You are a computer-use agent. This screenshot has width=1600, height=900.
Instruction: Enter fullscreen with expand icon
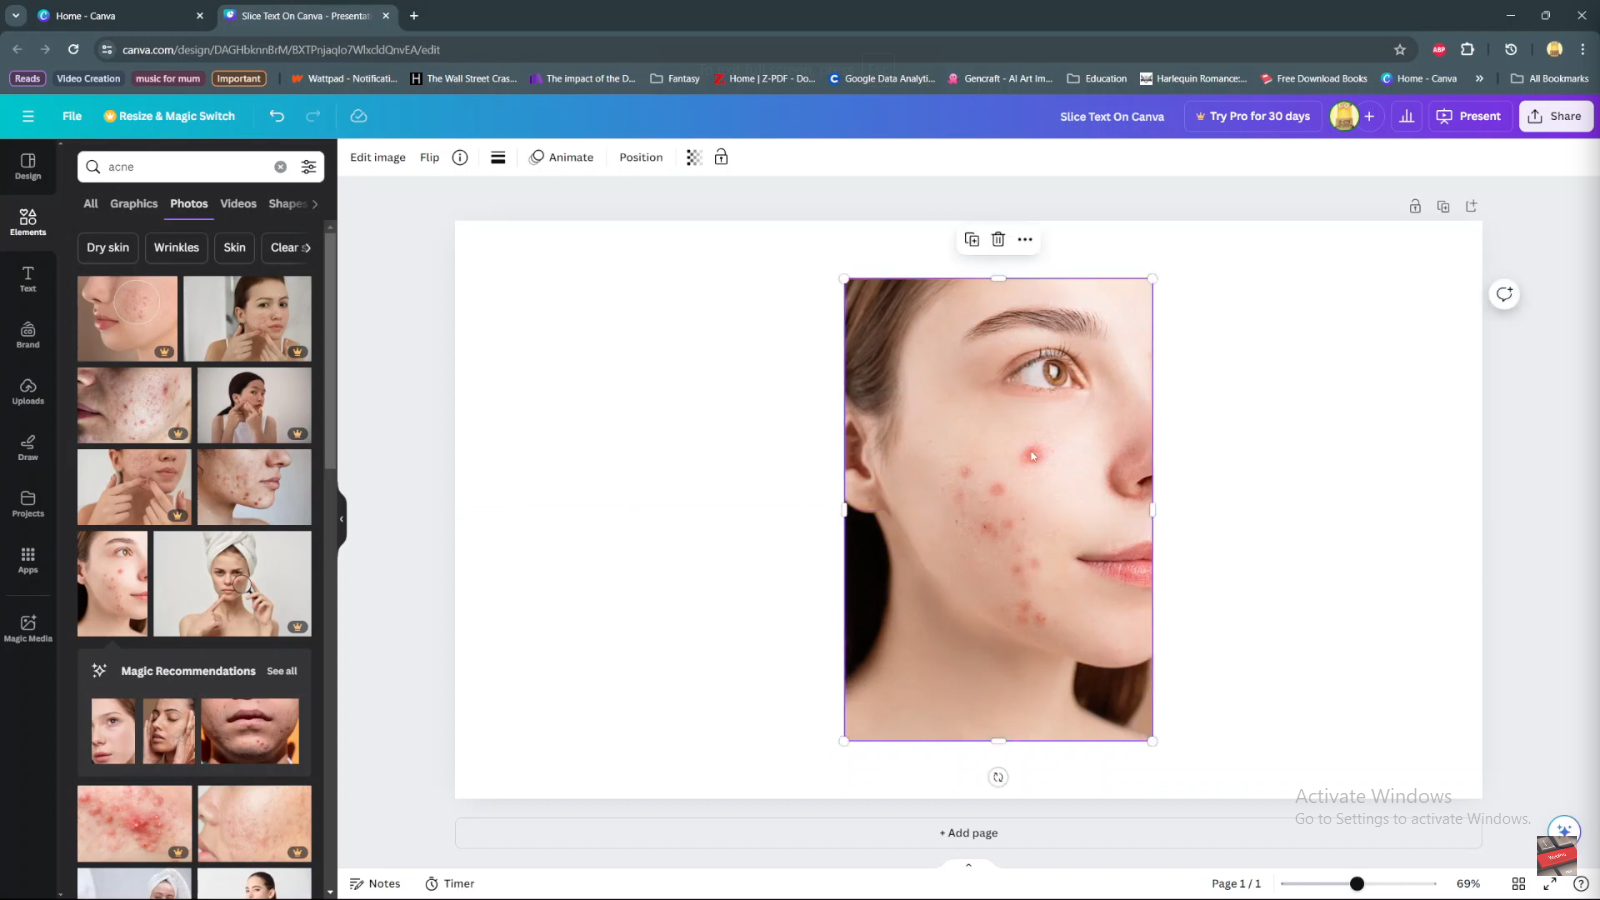click(1550, 884)
